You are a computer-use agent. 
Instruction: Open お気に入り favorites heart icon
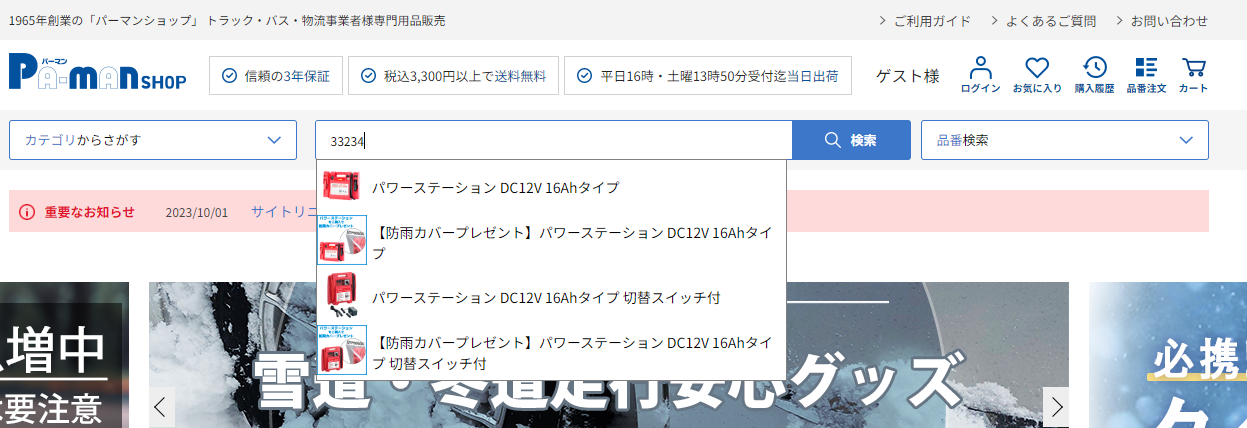(1037, 75)
